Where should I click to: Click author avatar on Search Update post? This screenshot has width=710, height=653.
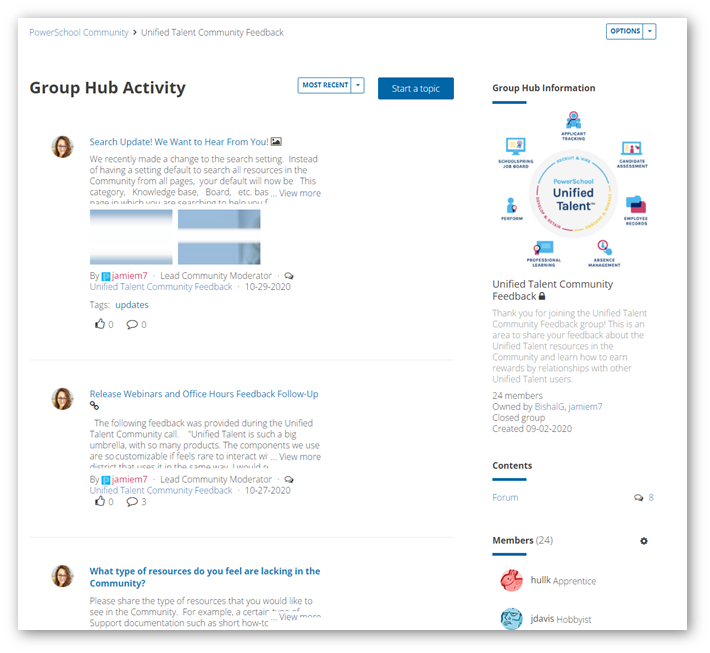(x=62, y=147)
